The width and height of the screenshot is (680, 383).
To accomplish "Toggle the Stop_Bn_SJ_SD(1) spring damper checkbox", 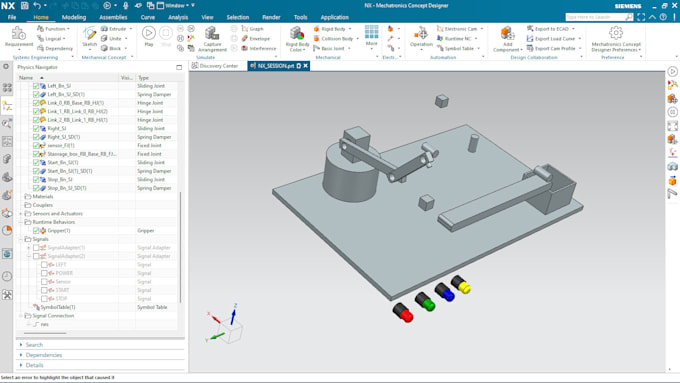I will [36, 188].
